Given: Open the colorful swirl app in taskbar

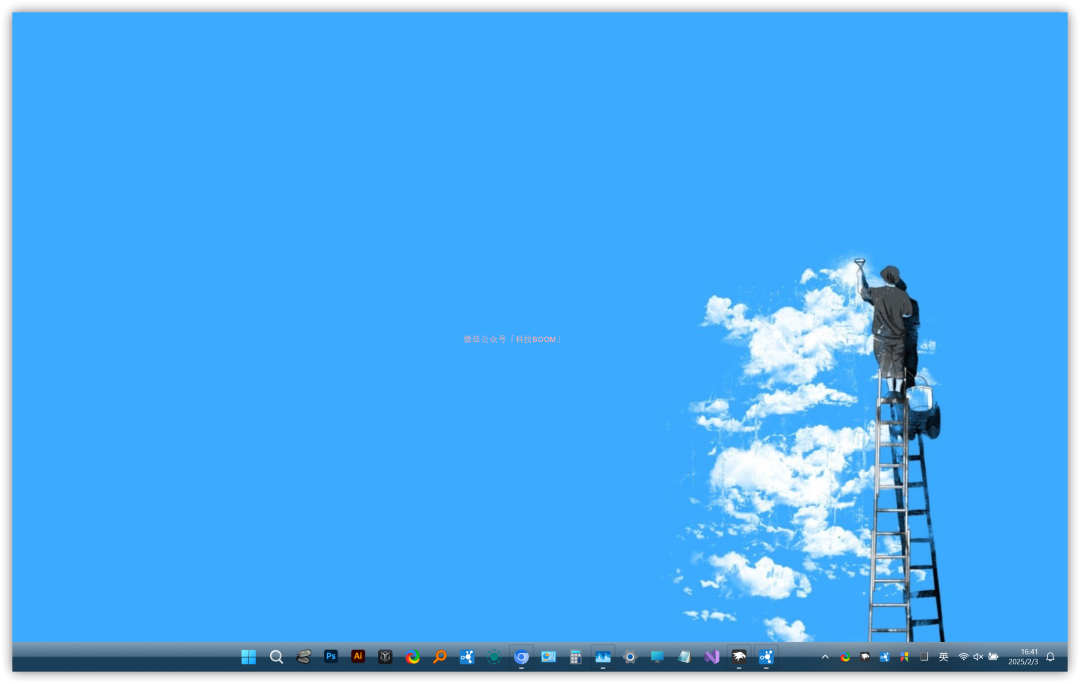Looking at the screenshot, I should [x=412, y=657].
